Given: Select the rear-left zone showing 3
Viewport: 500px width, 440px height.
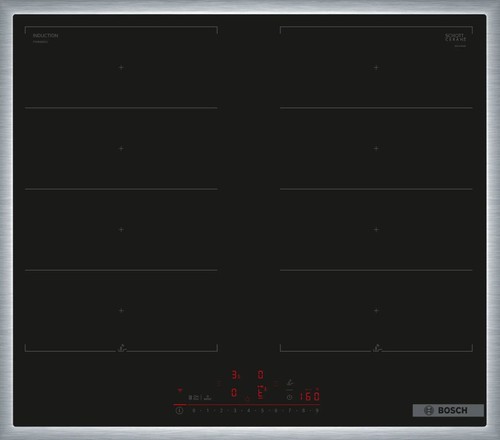Looking at the screenshot, I should (235, 375).
